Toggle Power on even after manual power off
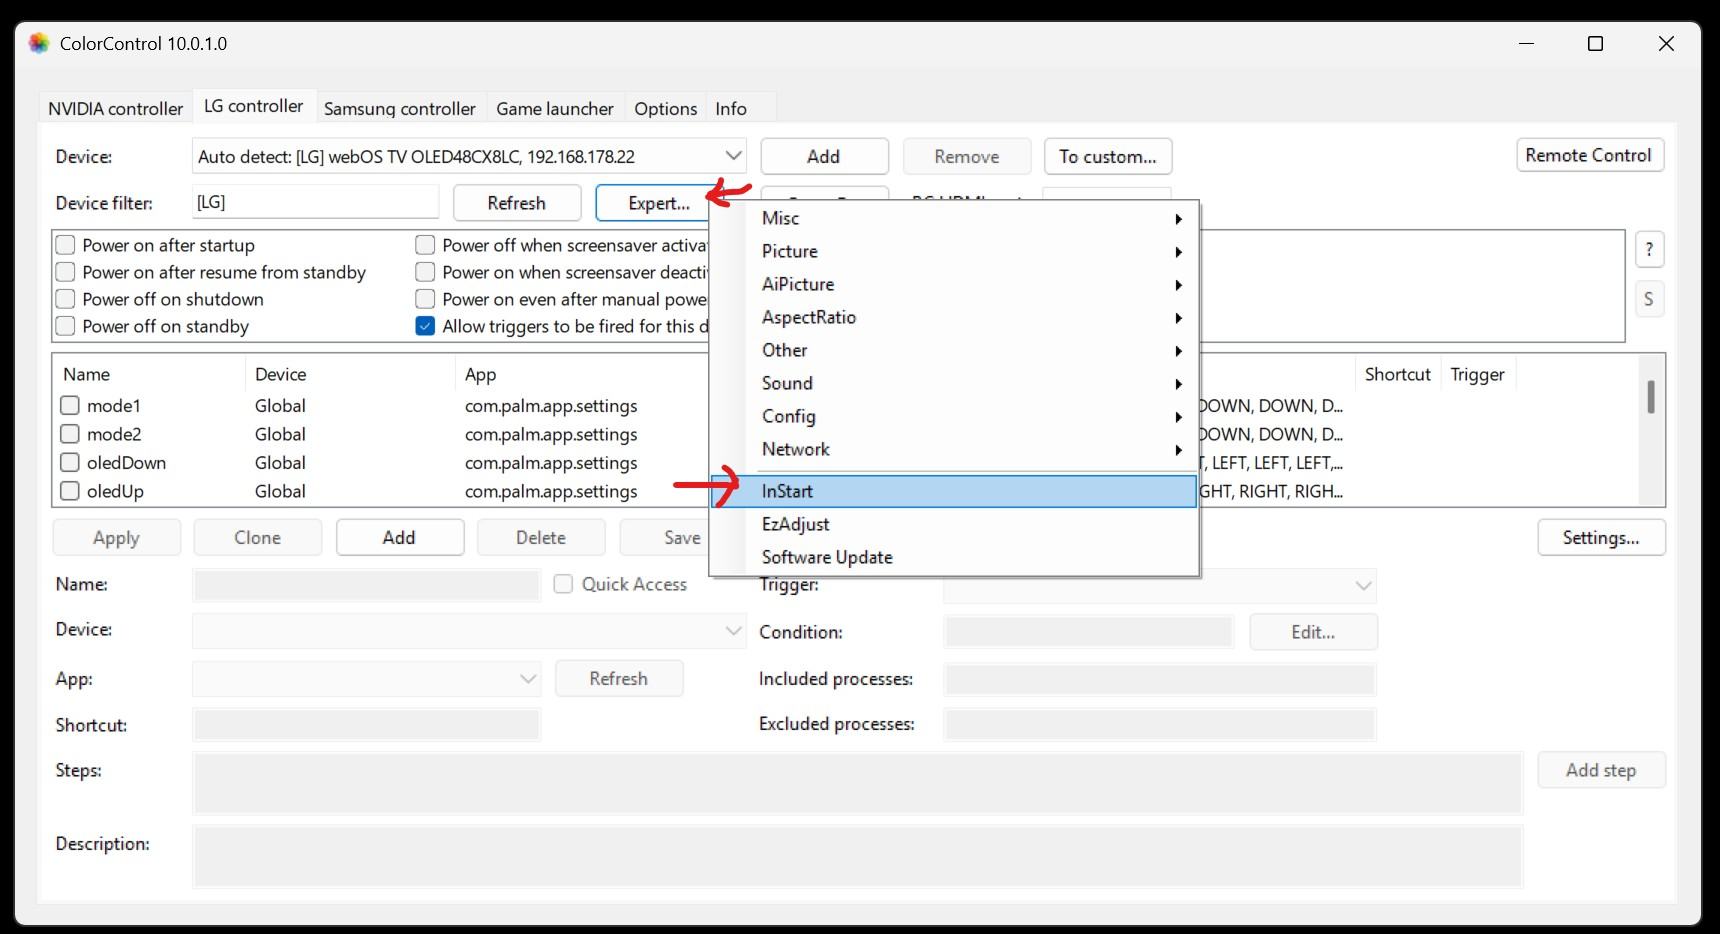This screenshot has height=934, width=1720. [x=425, y=299]
